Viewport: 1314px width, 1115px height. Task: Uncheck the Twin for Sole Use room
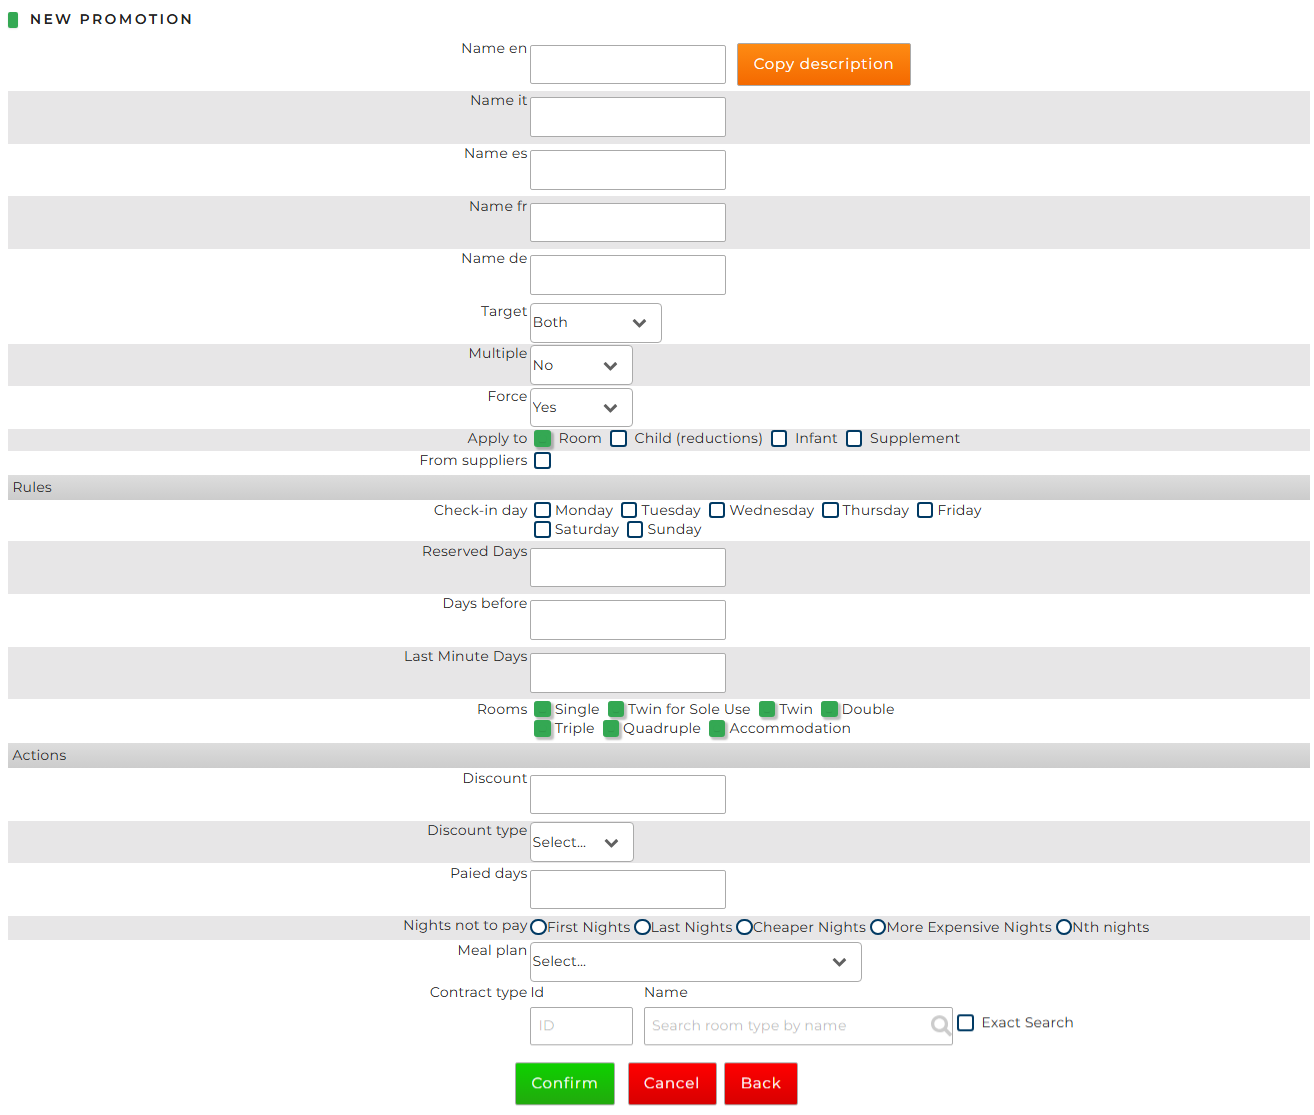tap(616, 710)
